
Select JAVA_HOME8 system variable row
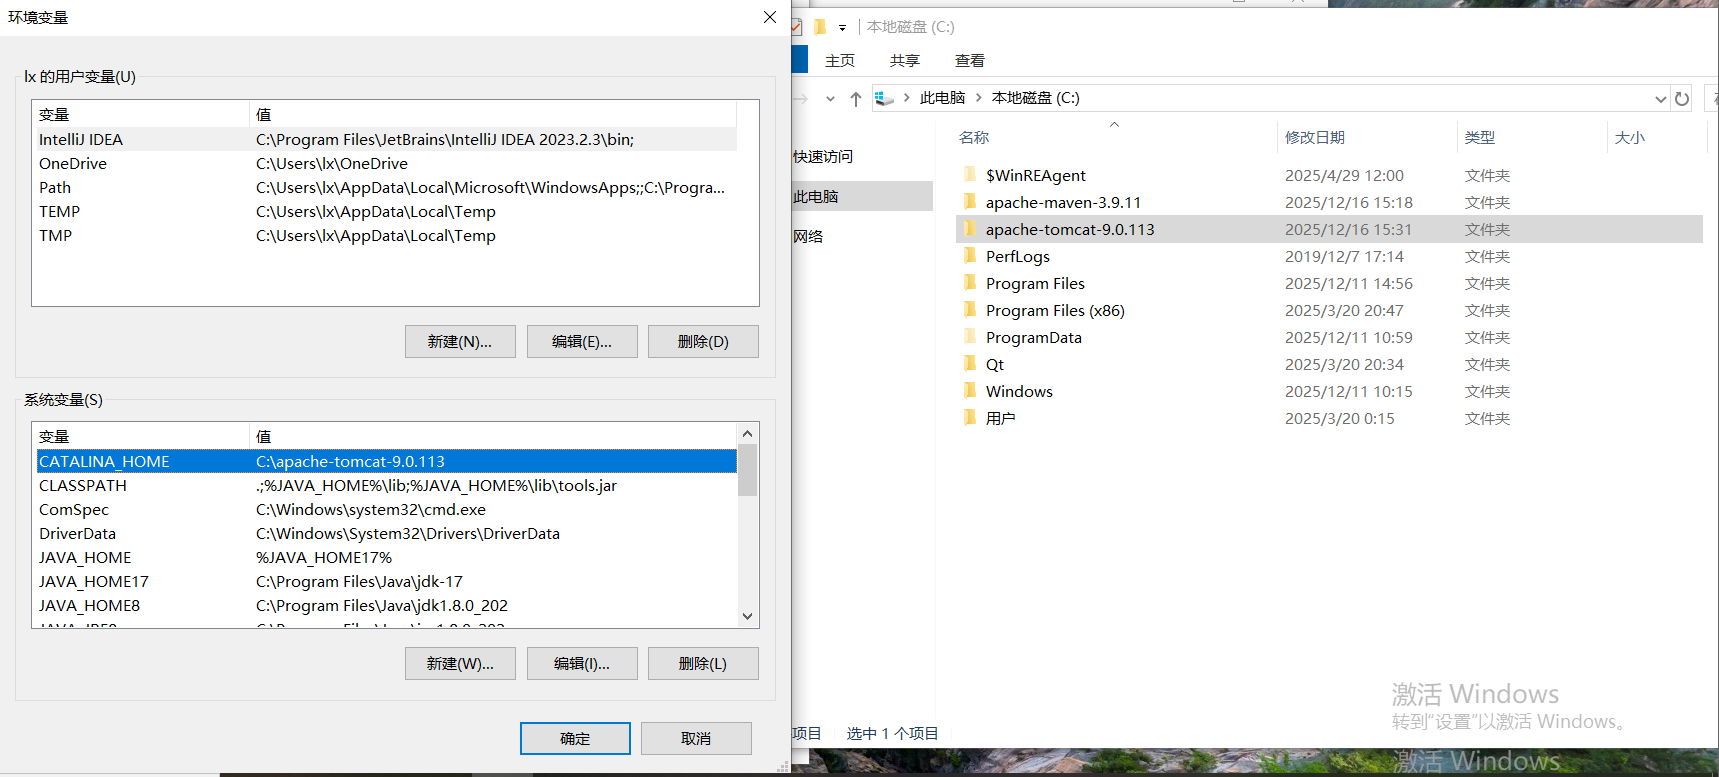pos(386,605)
